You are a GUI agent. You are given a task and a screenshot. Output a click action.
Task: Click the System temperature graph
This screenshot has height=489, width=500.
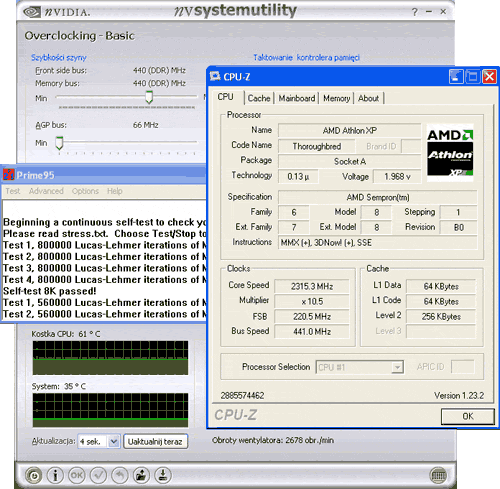(x=110, y=410)
